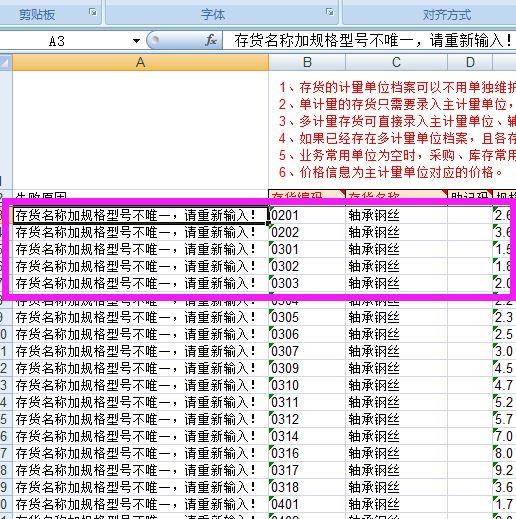
Task: Select cell with code 0307
Action: [x=307, y=351]
